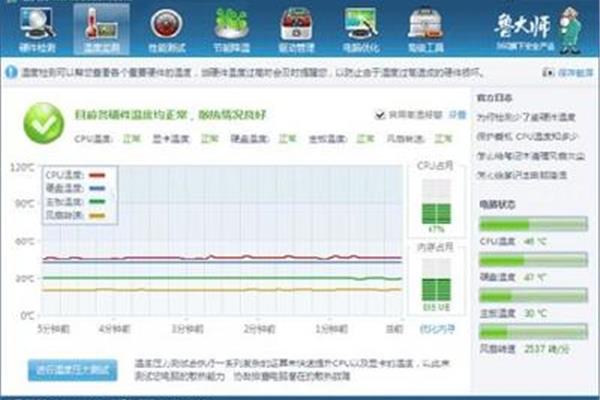Click the 硬盘温度 正常 status text in header row
The image size is (600, 400).
[287, 139]
